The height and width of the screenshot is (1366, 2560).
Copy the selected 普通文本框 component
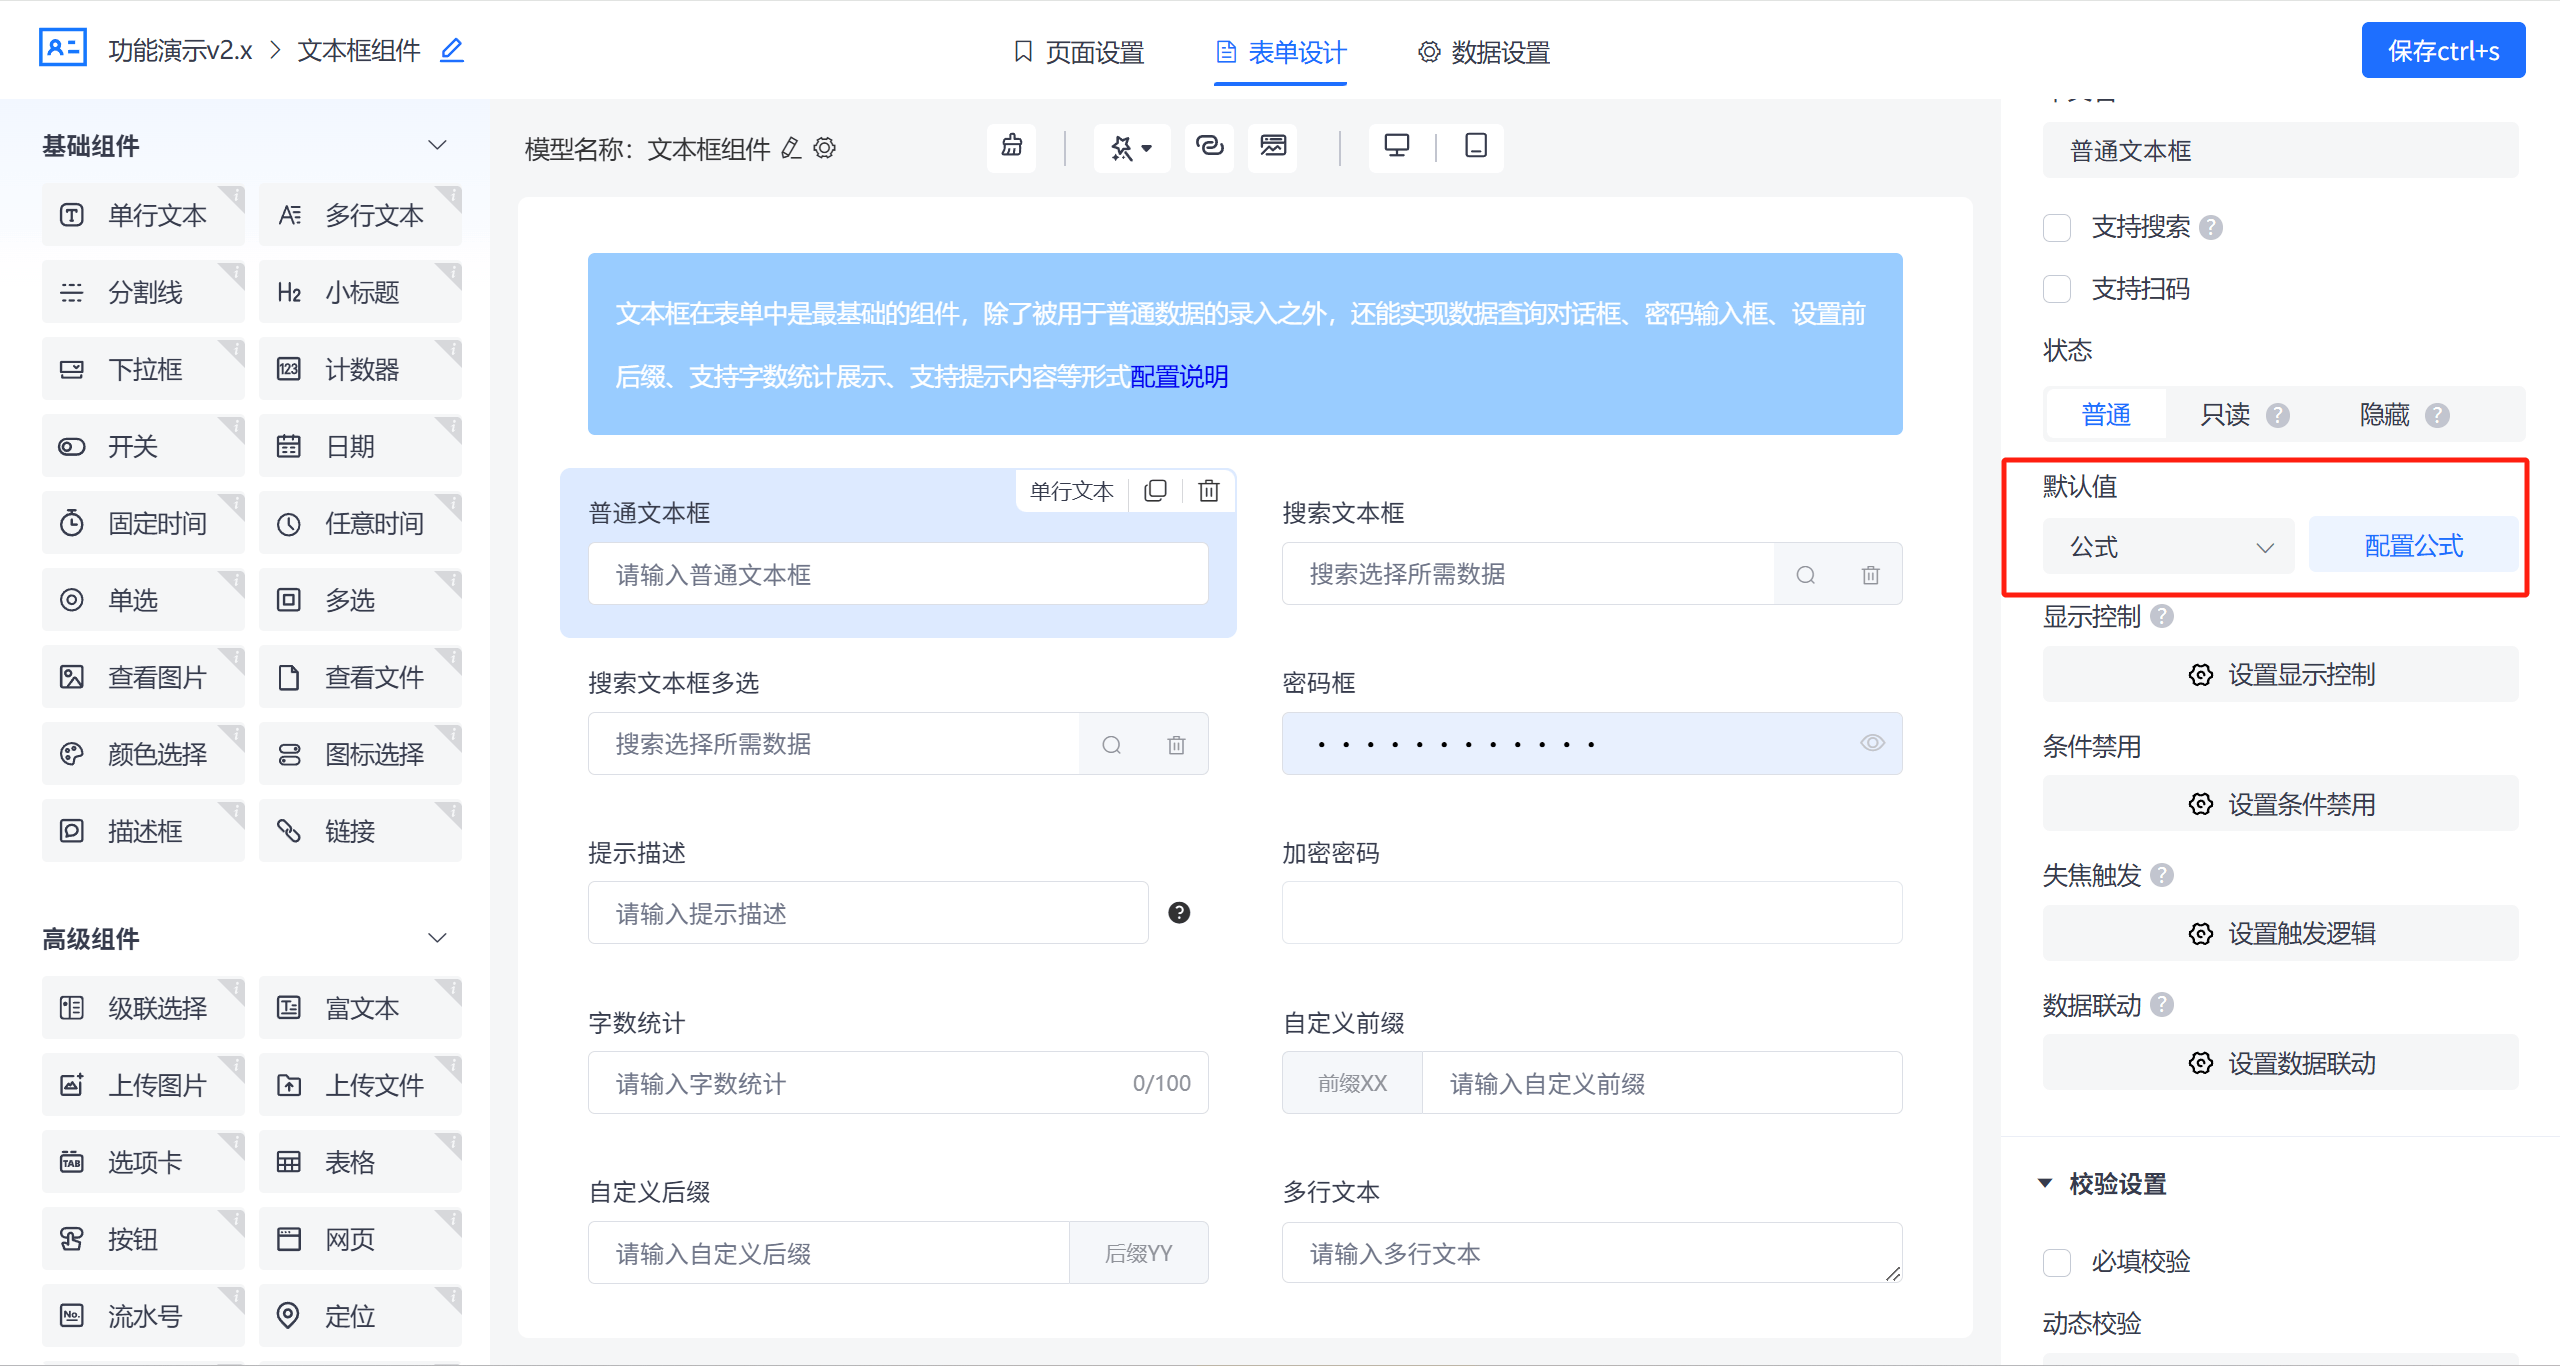point(1156,491)
